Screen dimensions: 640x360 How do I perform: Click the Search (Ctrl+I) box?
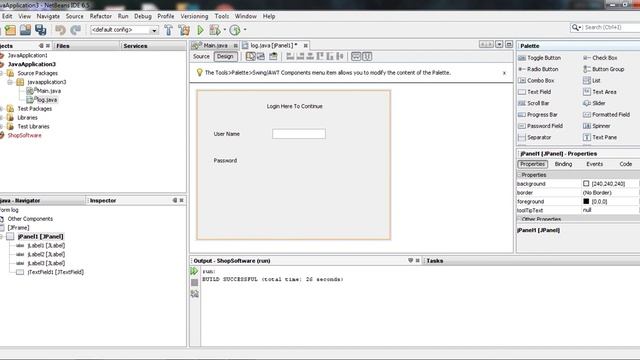point(608,27)
